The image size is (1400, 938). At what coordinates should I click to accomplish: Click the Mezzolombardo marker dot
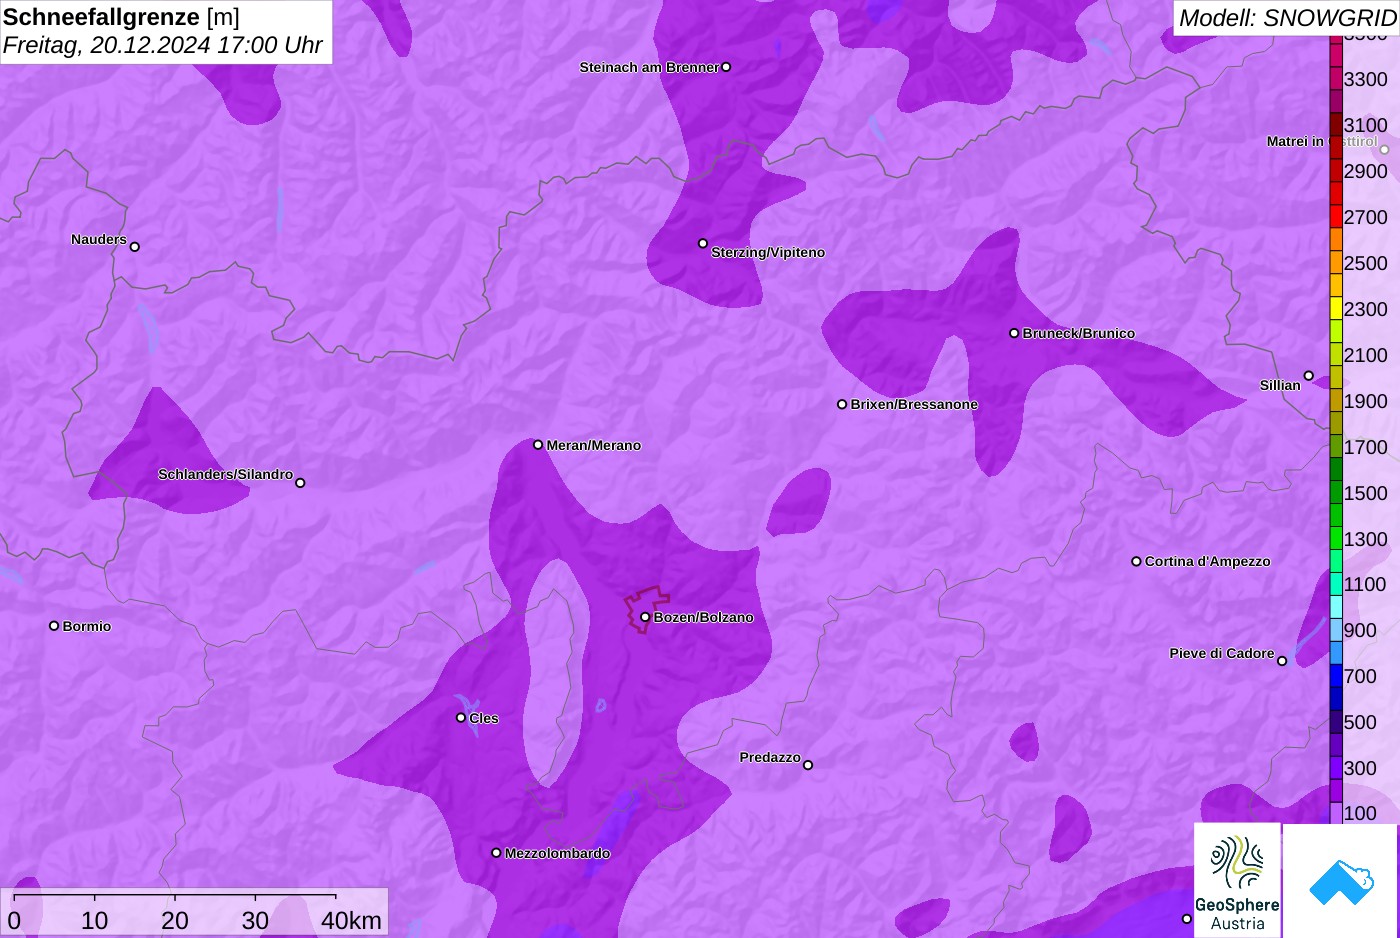pyautogui.click(x=496, y=853)
